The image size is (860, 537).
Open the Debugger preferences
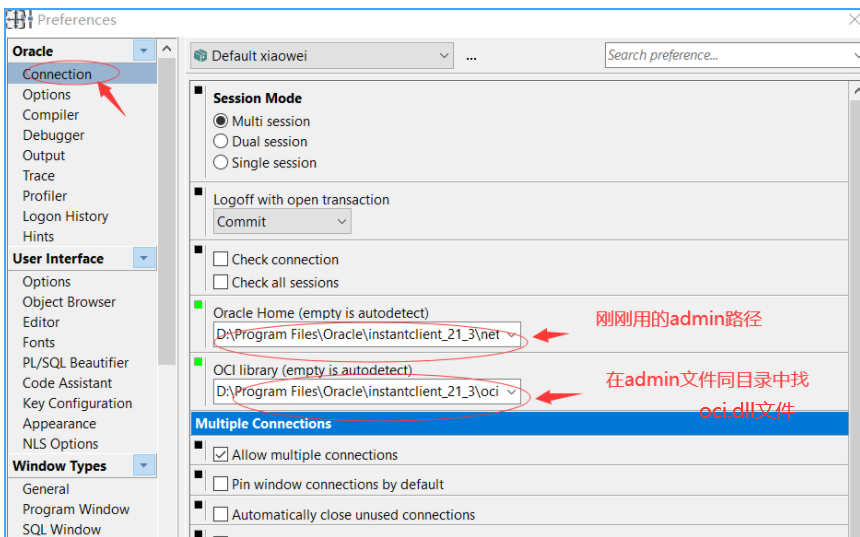coord(53,135)
